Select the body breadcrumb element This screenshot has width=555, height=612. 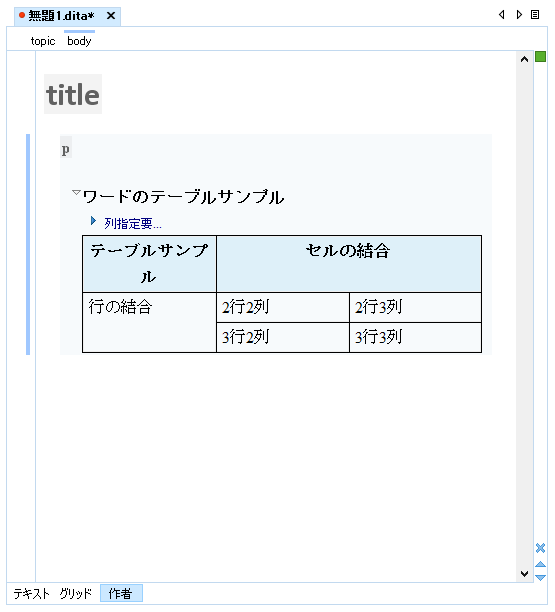click(79, 41)
